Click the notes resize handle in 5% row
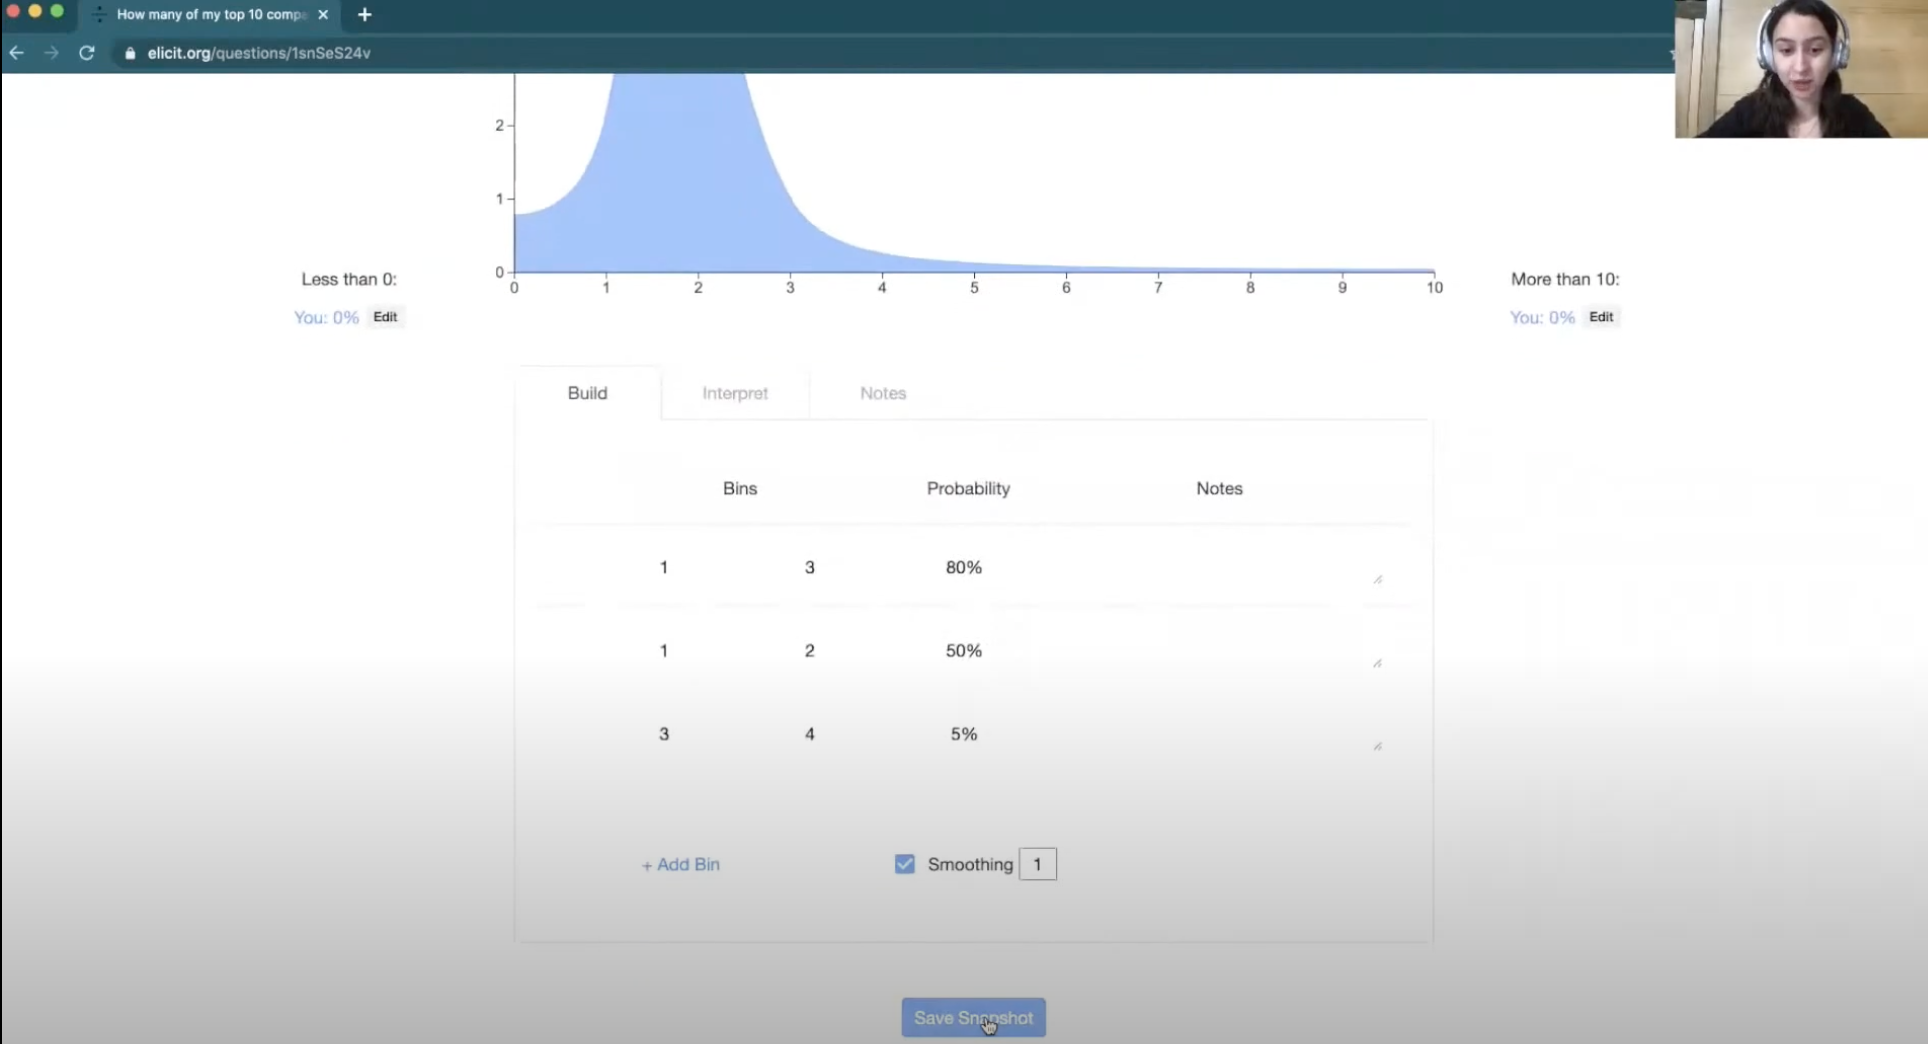1928x1044 pixels. 1377,746
